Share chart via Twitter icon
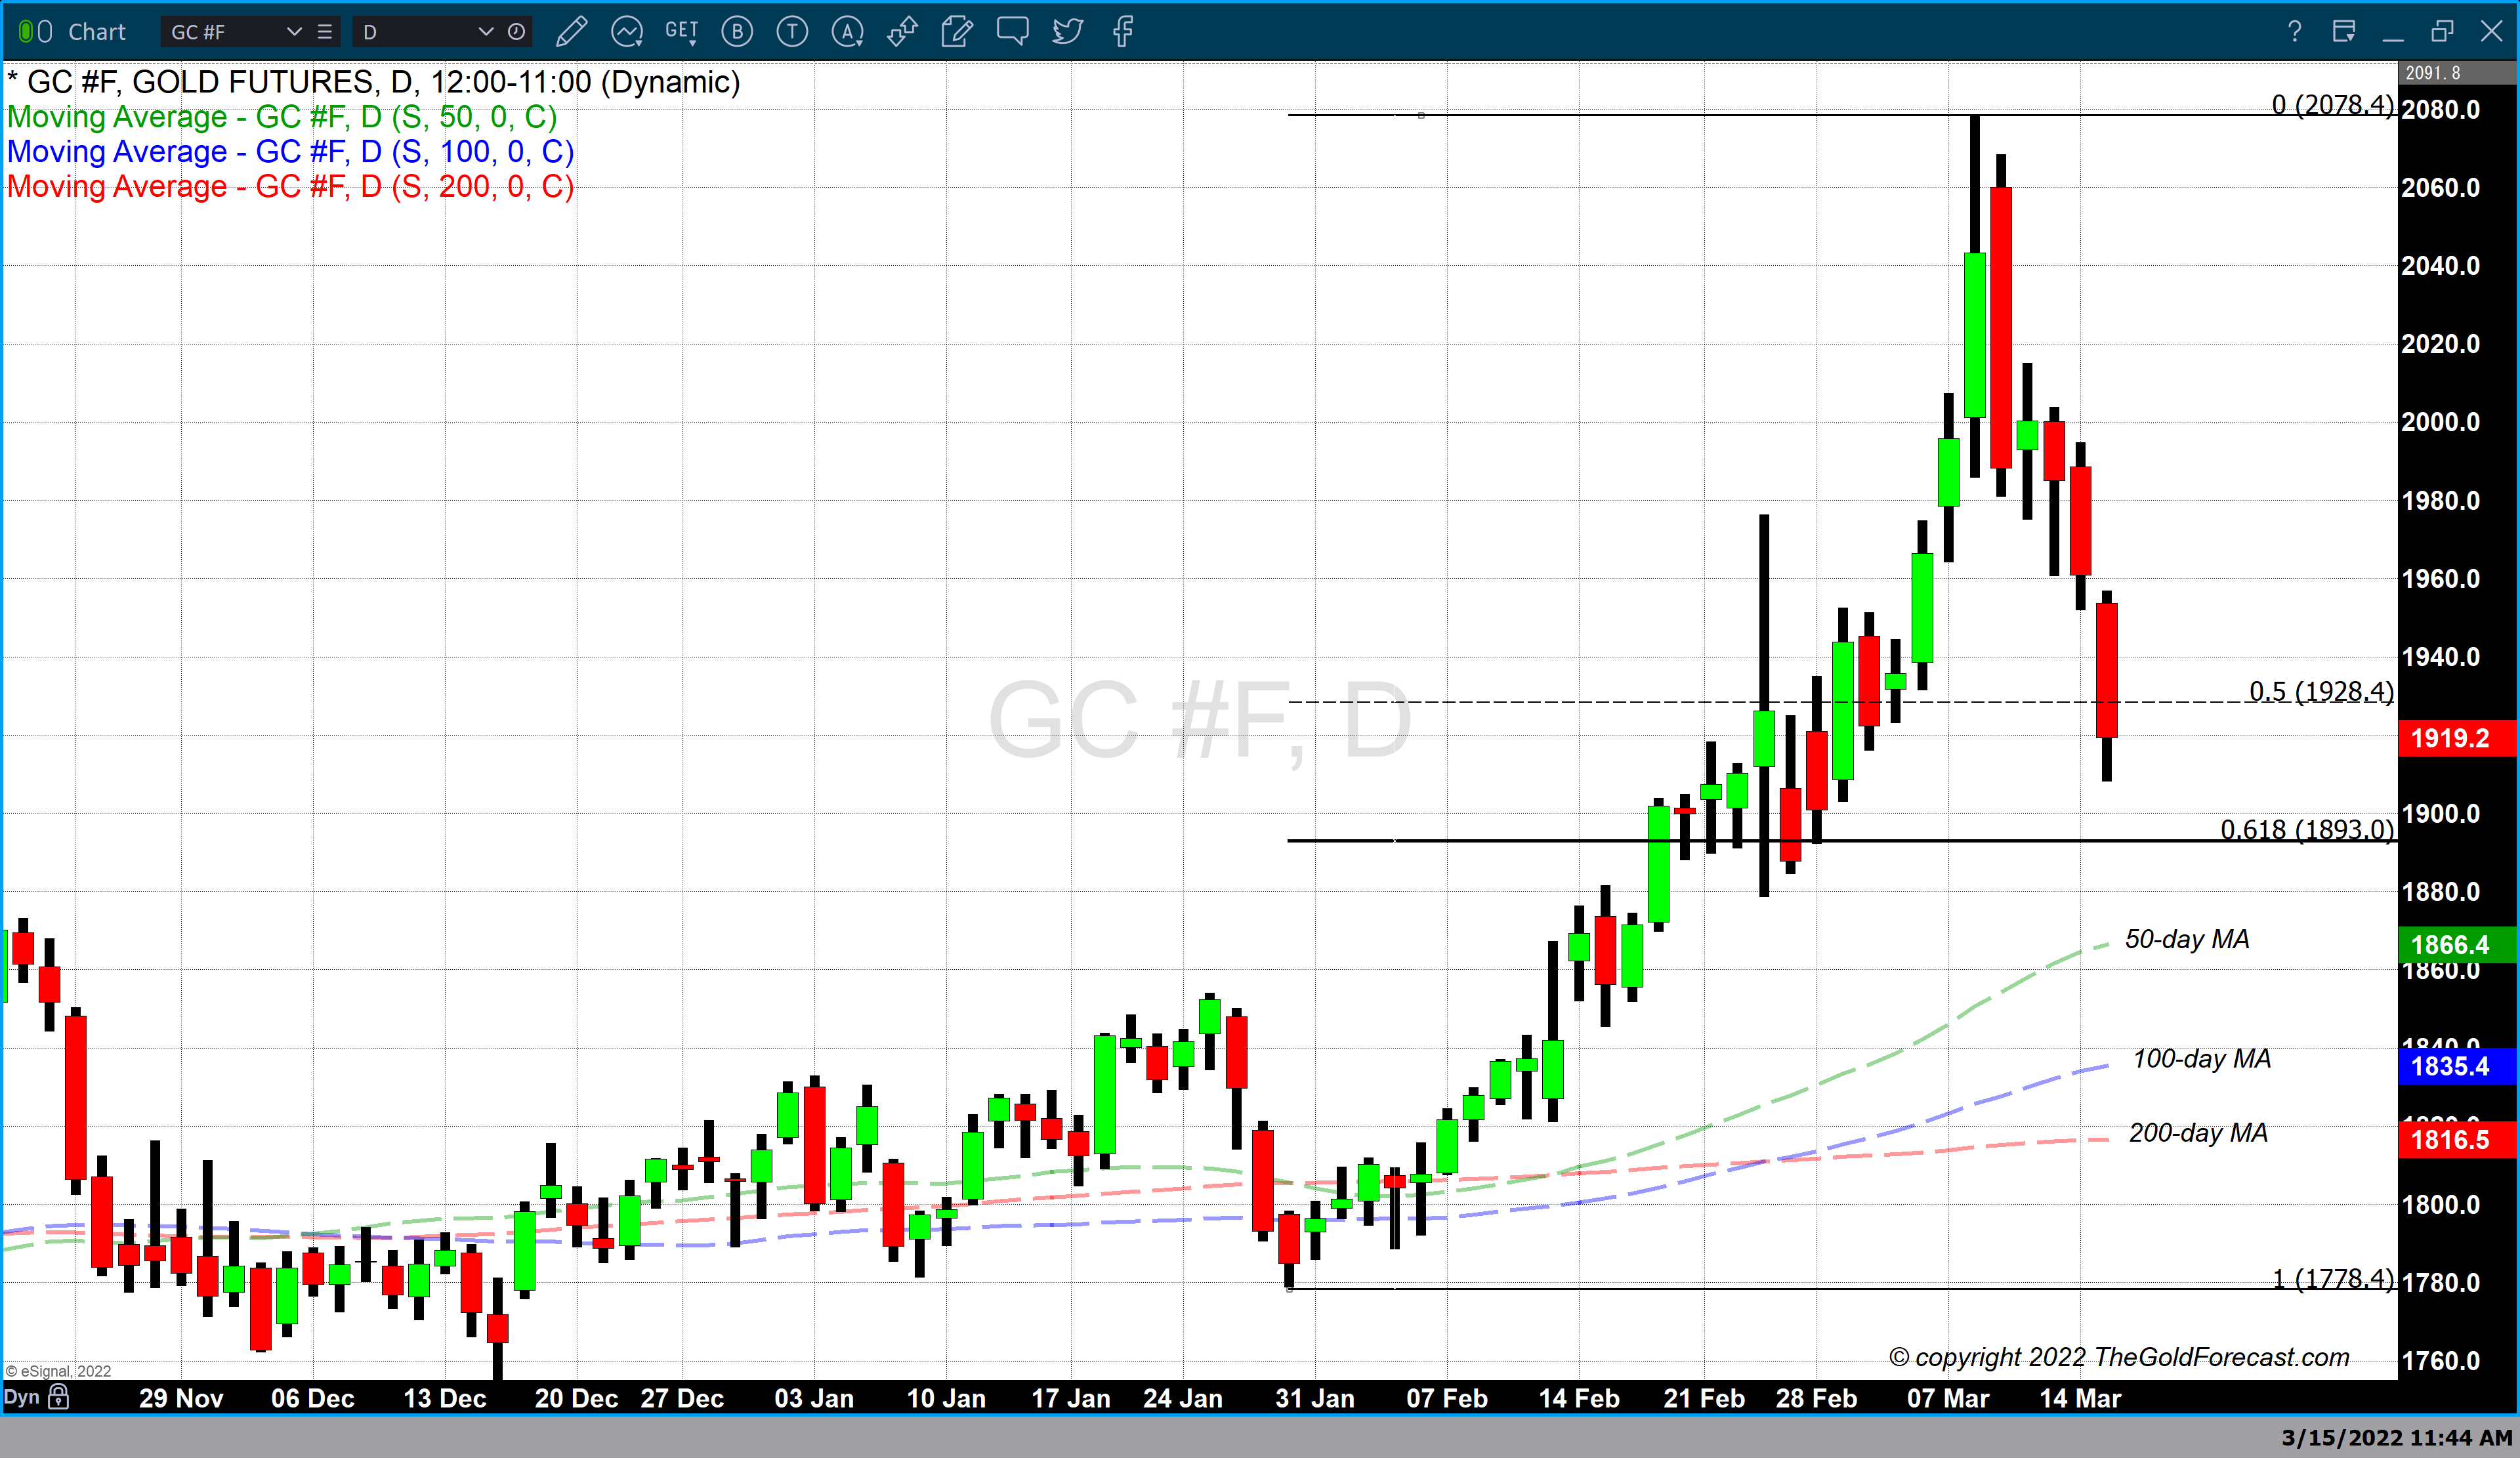This screenshot has width=2520, height=1458. [x=1067, y=32]
